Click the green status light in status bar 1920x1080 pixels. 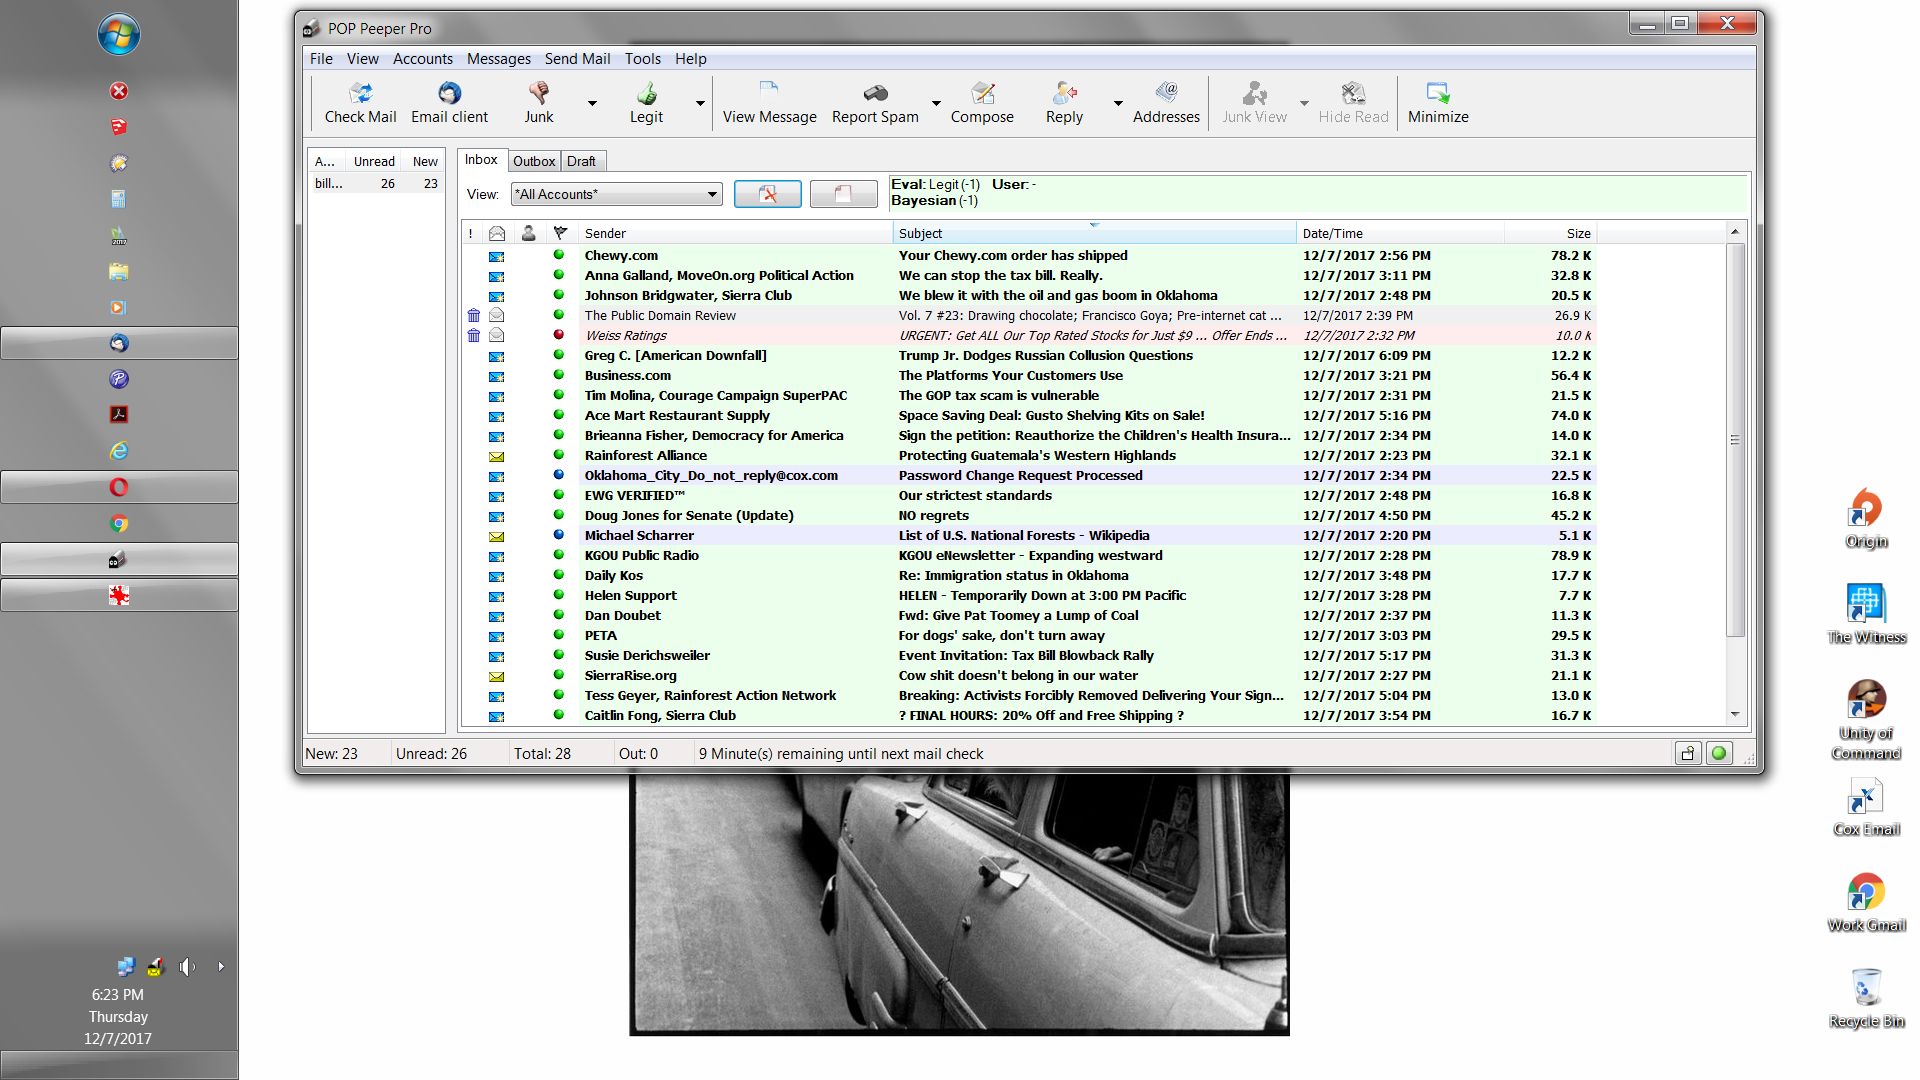[1719, 754]
